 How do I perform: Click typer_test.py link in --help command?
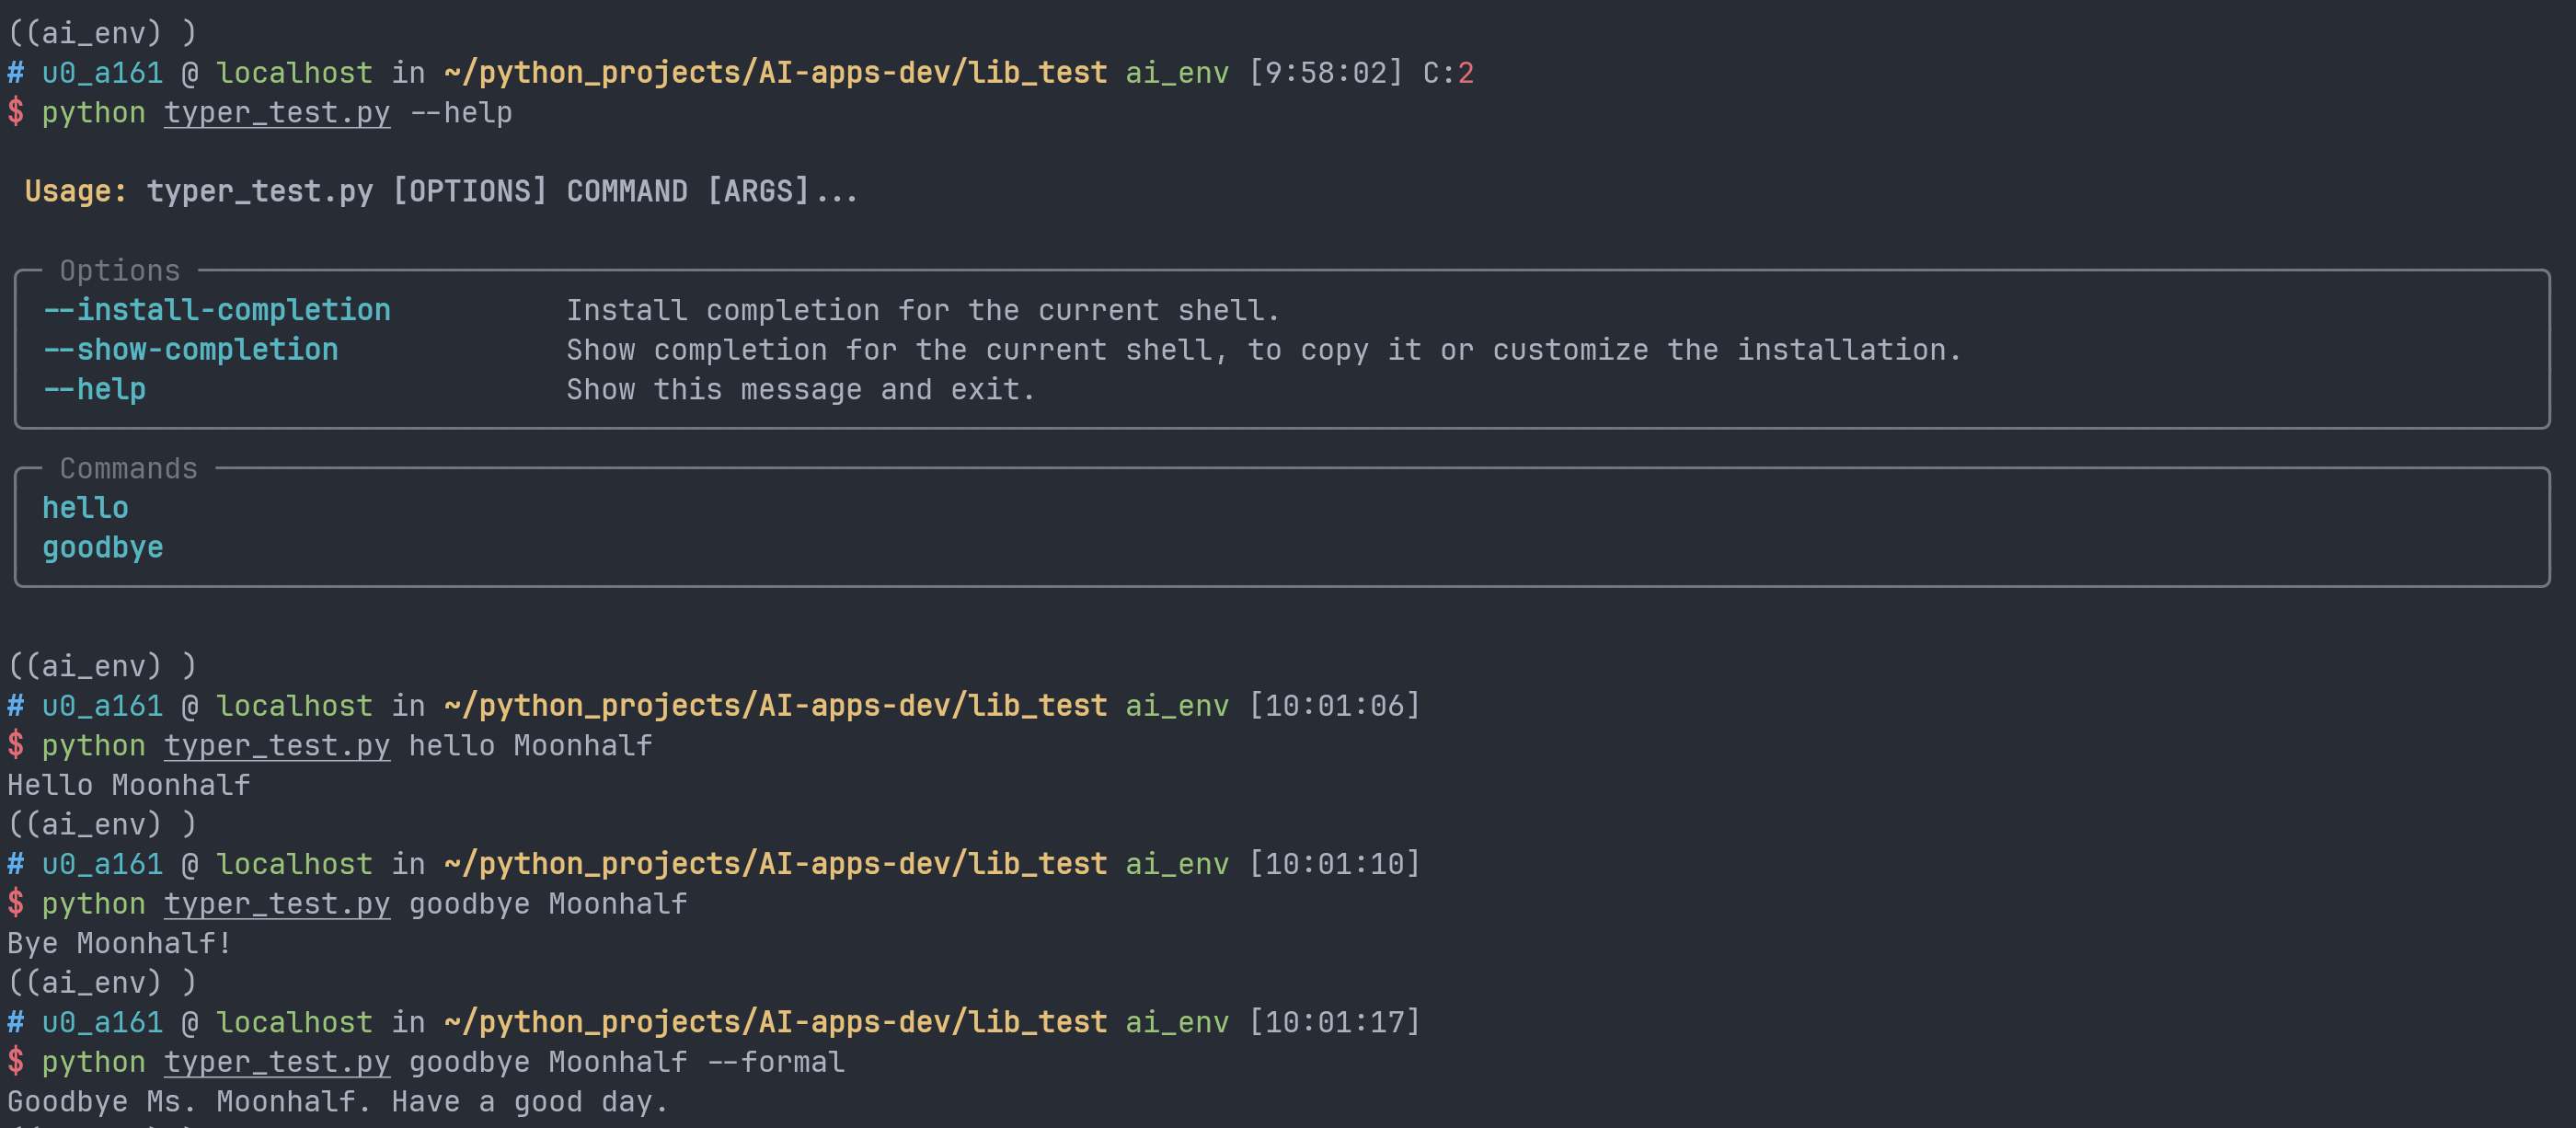(277, 113)
